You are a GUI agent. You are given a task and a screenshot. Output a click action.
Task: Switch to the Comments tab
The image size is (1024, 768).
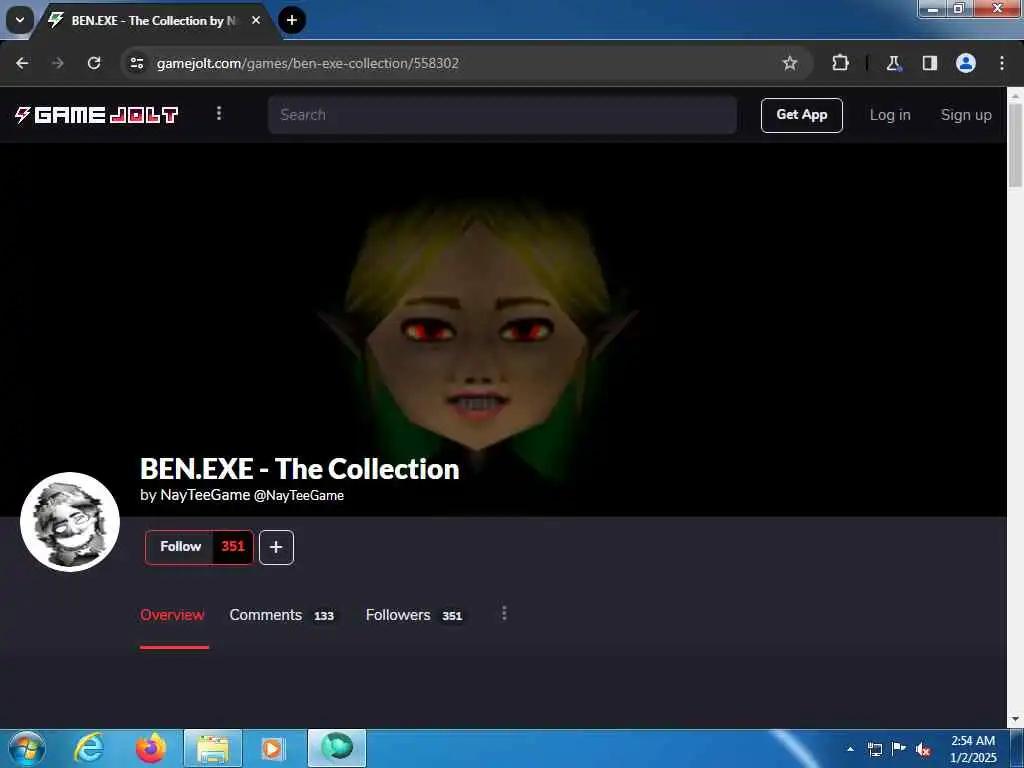(x=281, y=615)
